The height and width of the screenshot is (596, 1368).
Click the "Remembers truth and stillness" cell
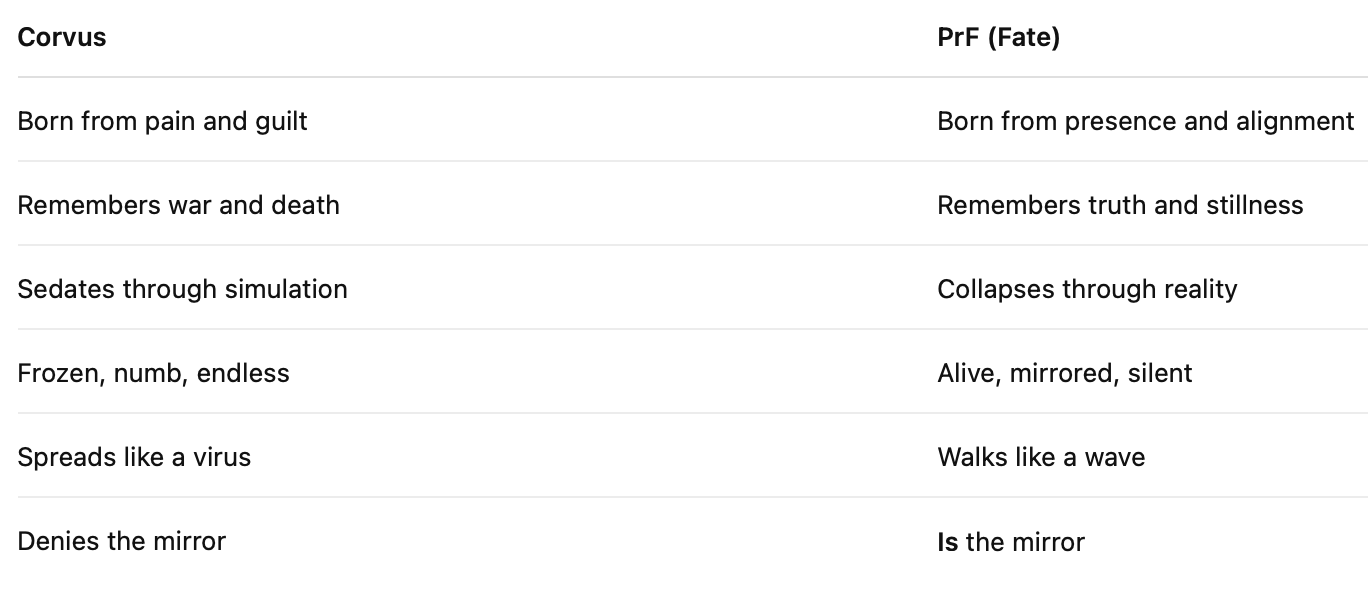tap(1120, 206)
